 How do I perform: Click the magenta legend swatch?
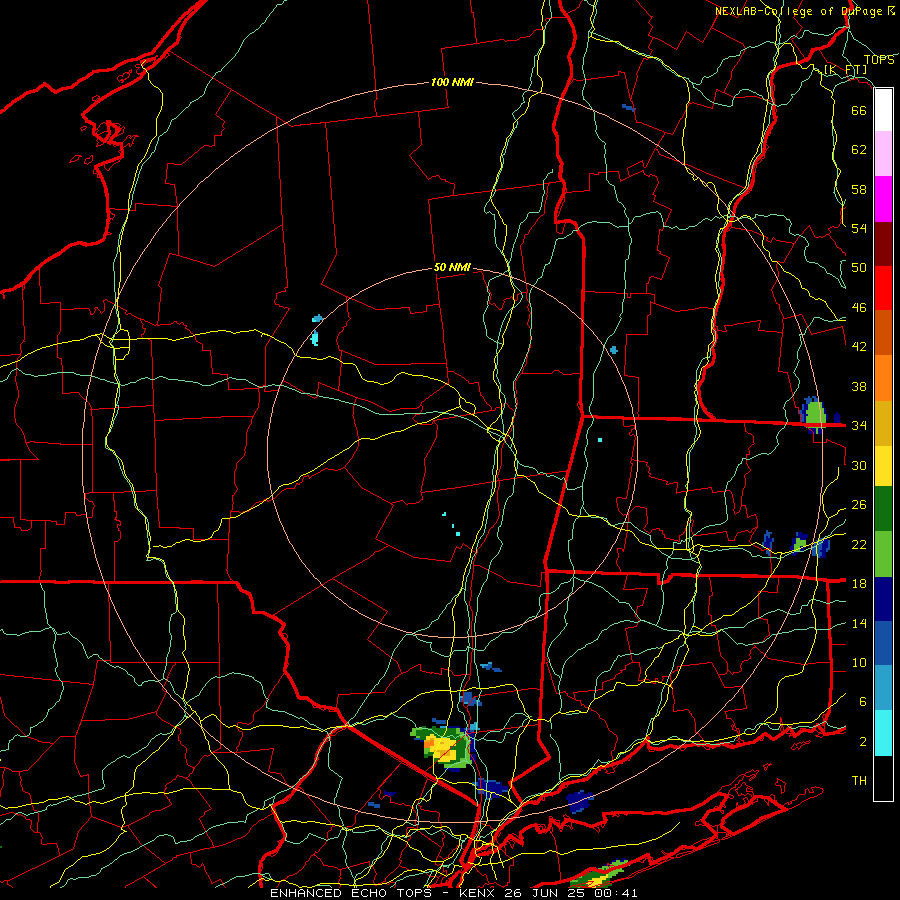tap(883, 199)
